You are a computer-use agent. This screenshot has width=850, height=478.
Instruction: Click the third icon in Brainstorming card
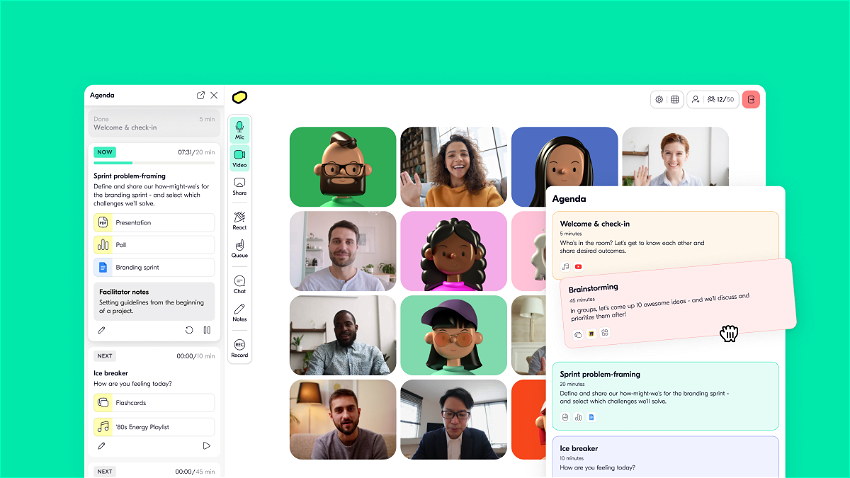(605, 332)
